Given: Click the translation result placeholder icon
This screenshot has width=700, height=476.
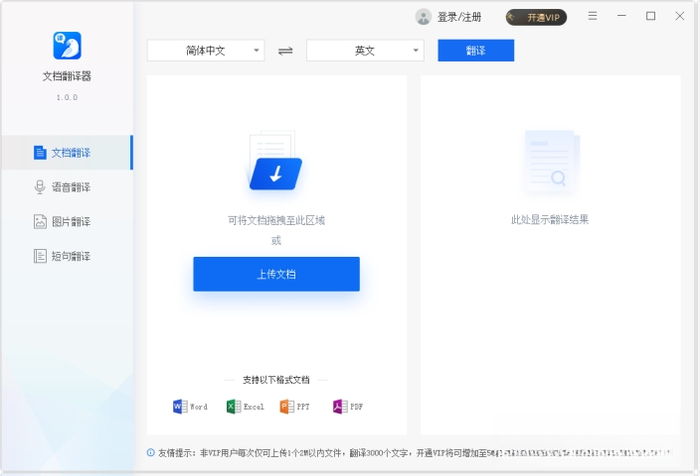Looking at the screenshot, I should 552,162.
